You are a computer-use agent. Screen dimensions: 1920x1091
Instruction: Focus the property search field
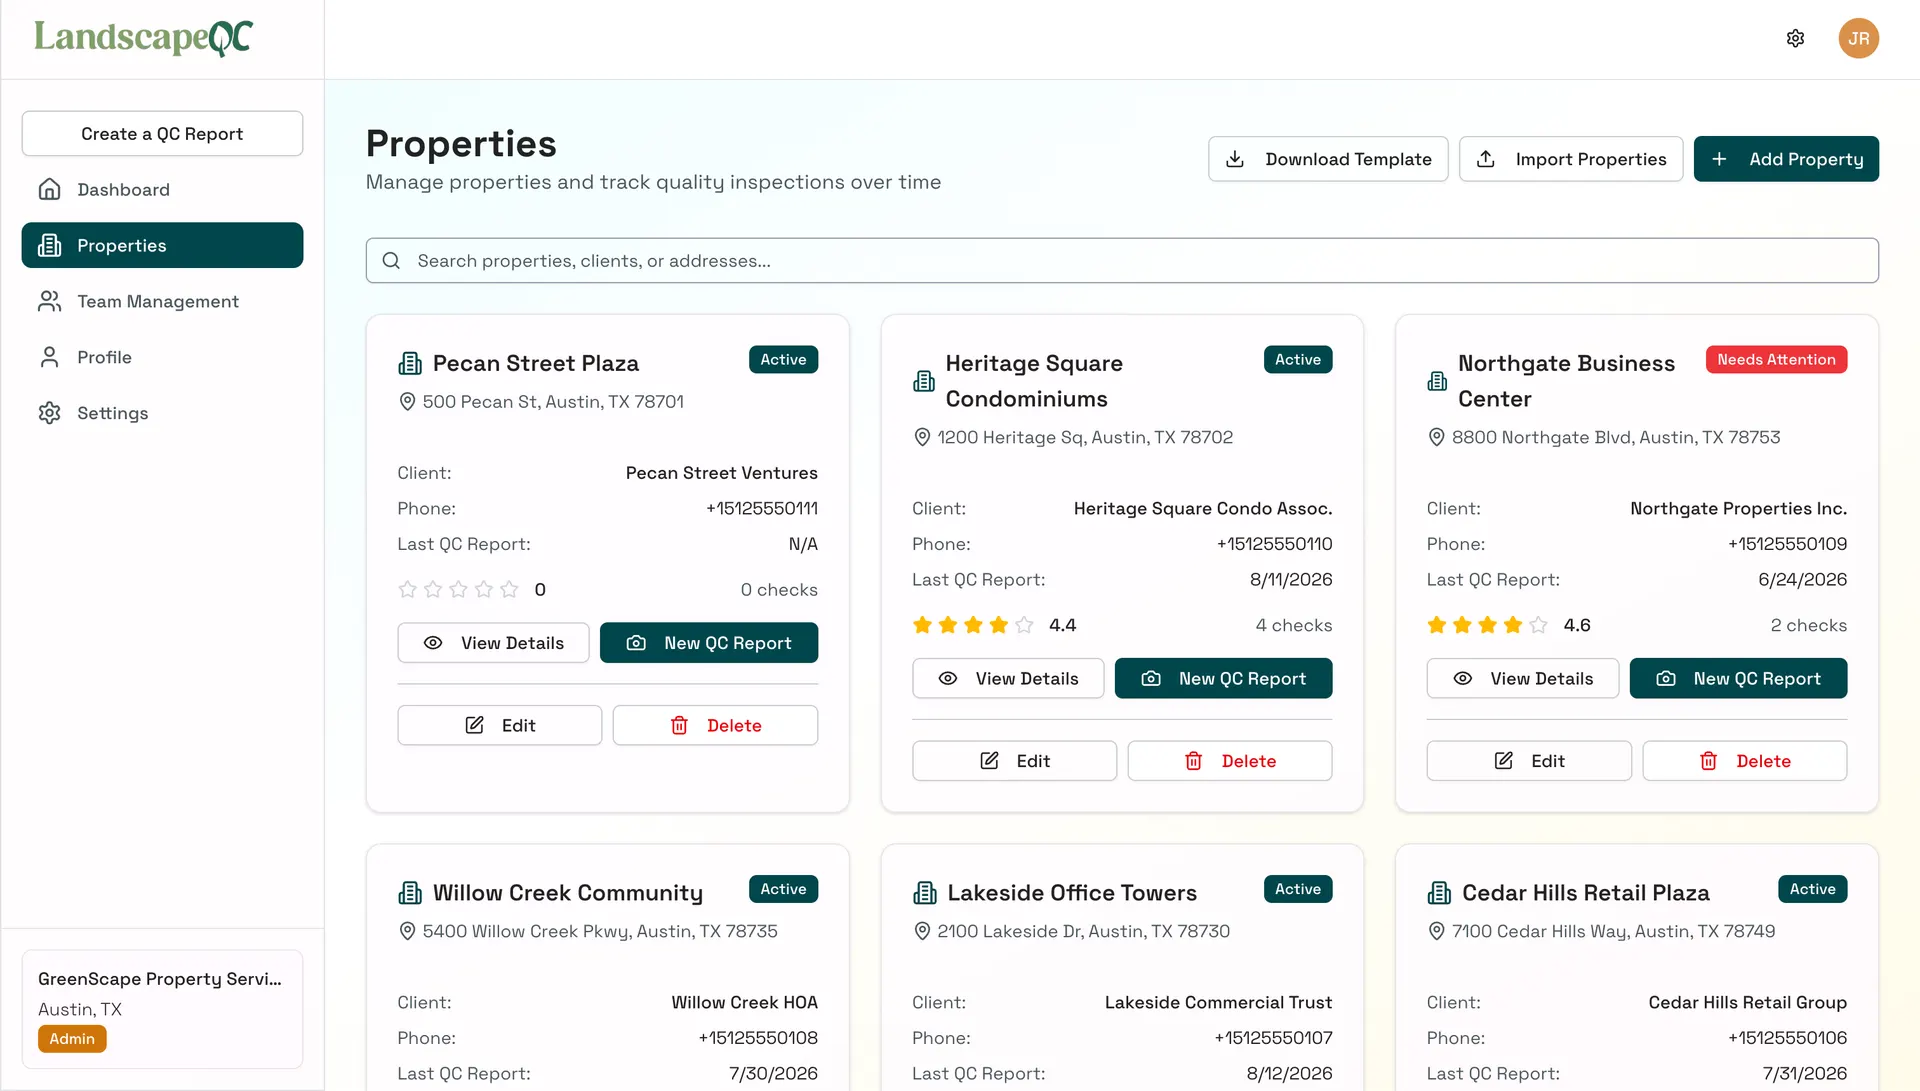(1122, 261)
